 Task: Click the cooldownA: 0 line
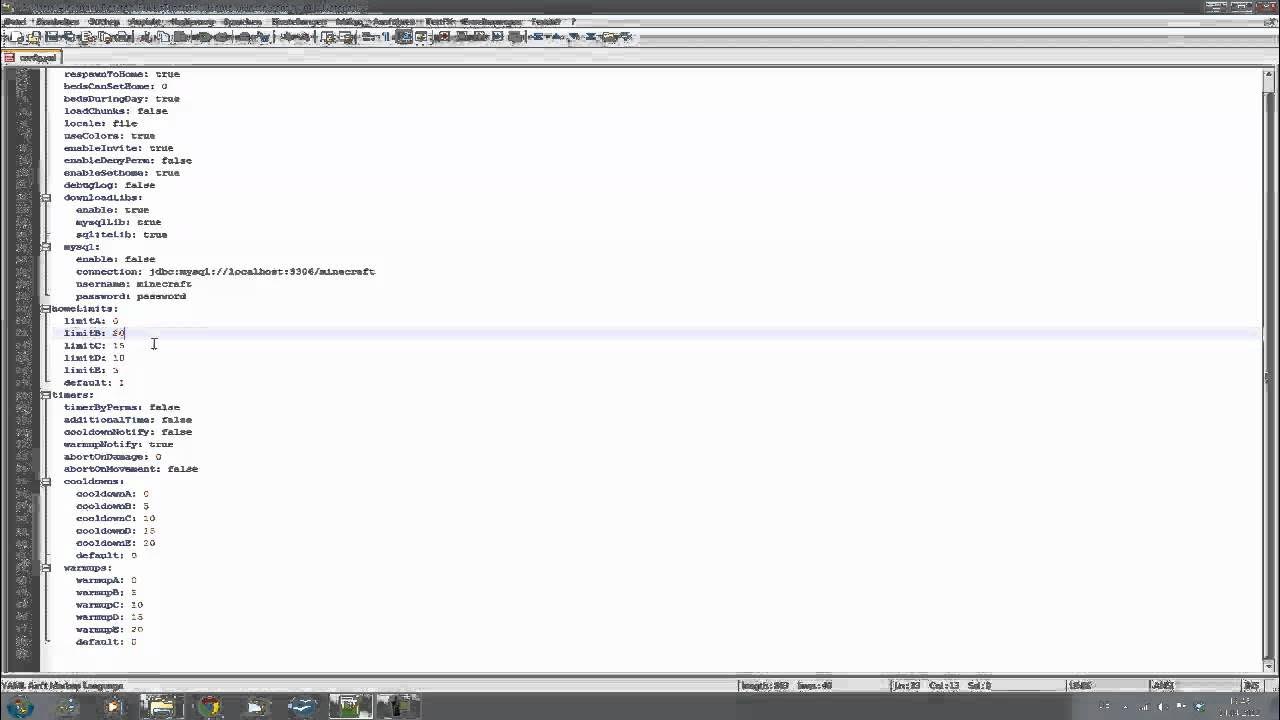(x=113, y=494)
